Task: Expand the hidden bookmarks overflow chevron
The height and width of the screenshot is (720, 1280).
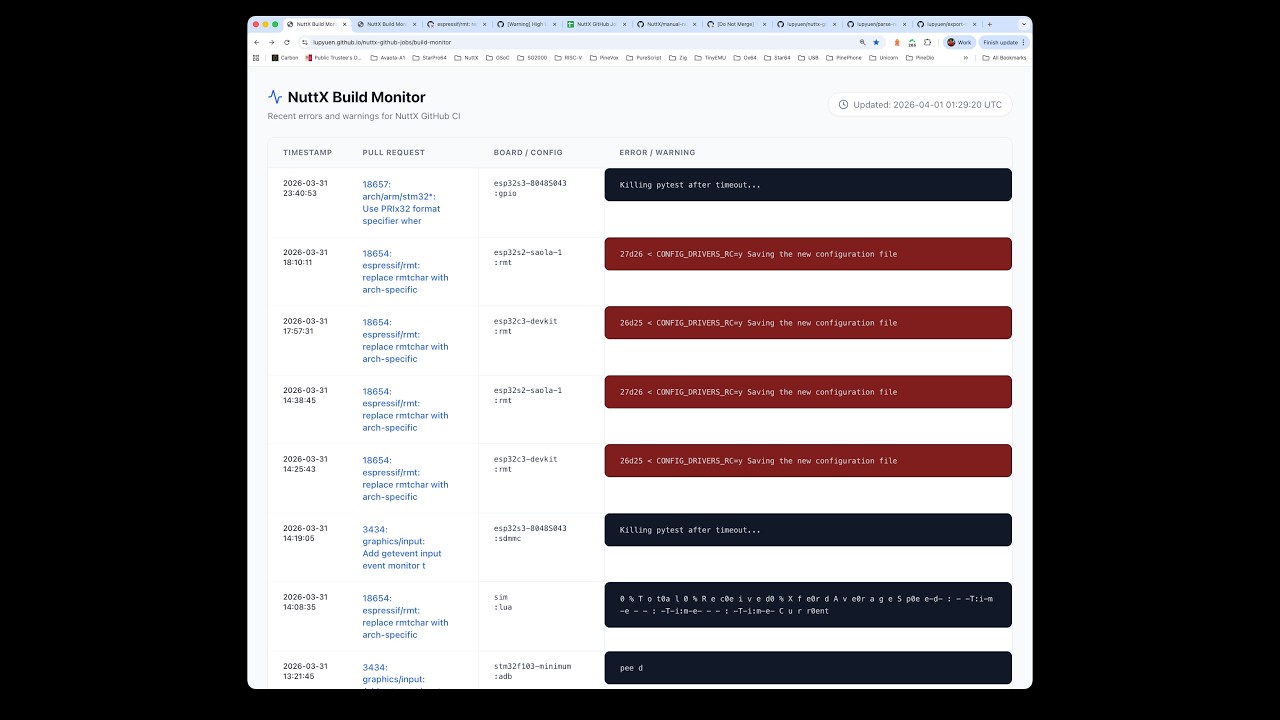Action: pyautogui.click(x=966, y=58)
